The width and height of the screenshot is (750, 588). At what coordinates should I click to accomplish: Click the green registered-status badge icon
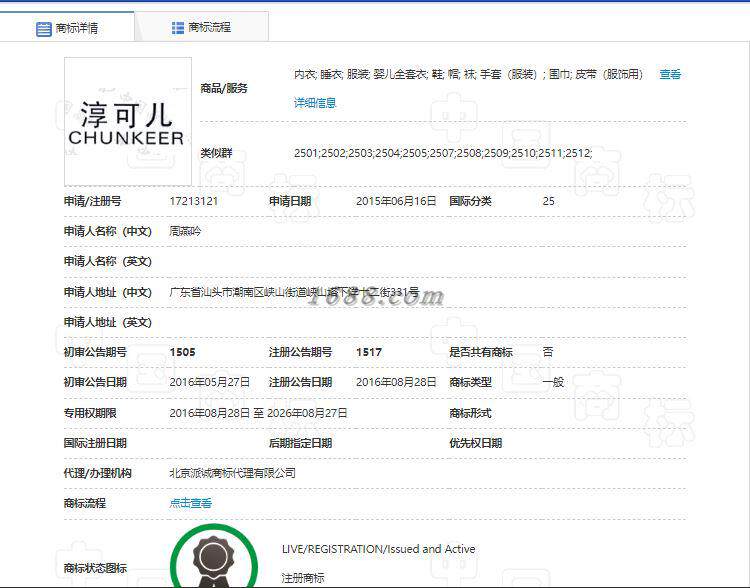pos(214,557)
